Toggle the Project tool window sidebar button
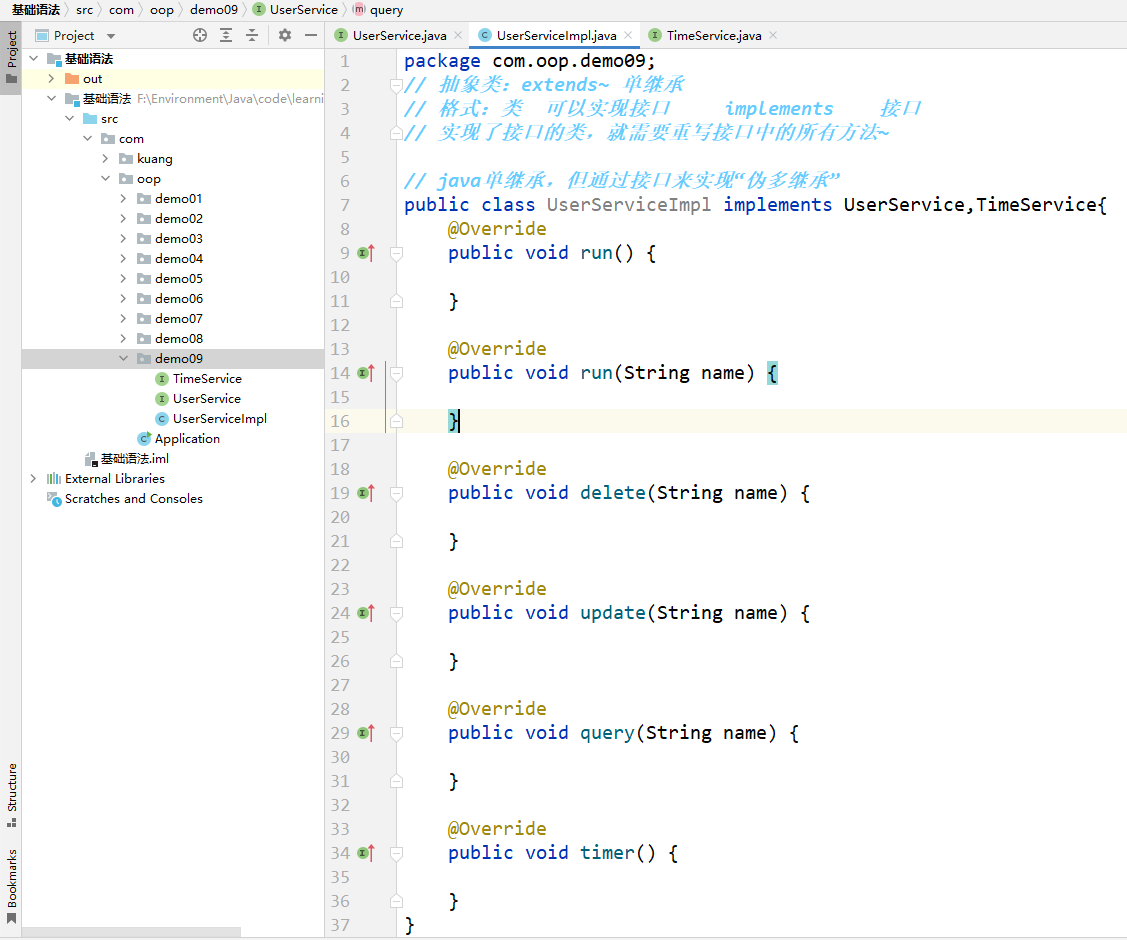 11,57
